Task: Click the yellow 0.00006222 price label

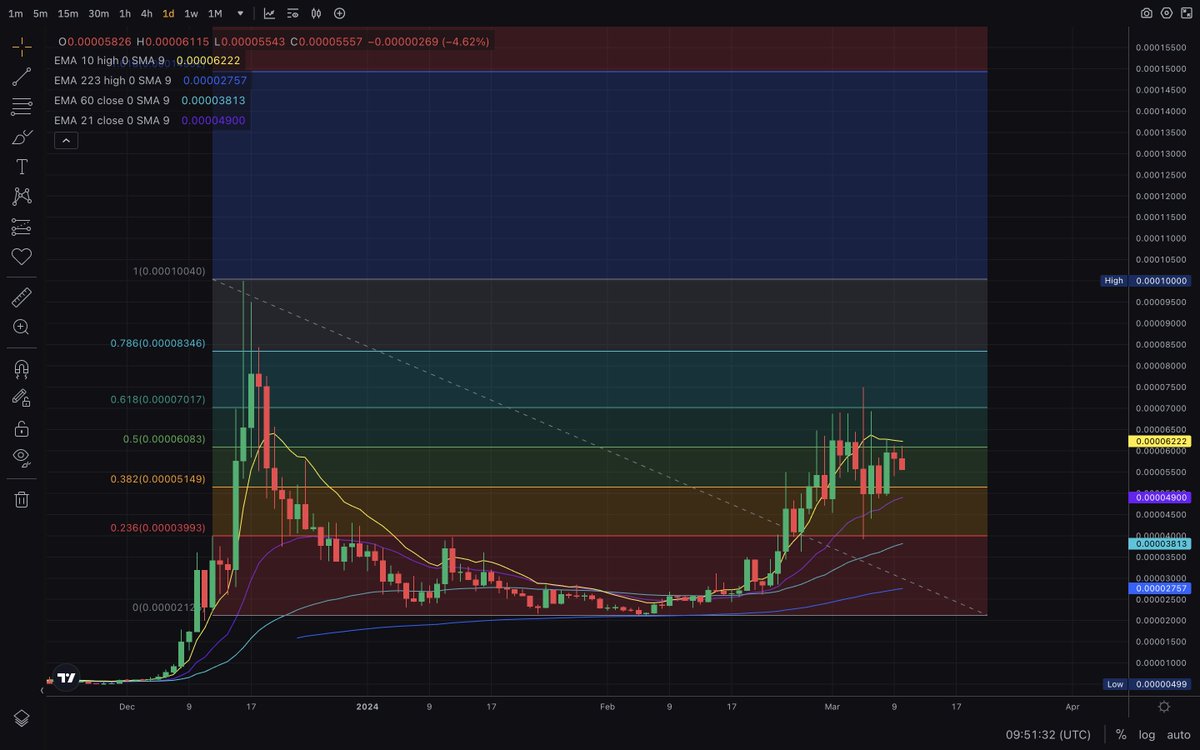Action: pyautogui.click(x=1158, y=441)
